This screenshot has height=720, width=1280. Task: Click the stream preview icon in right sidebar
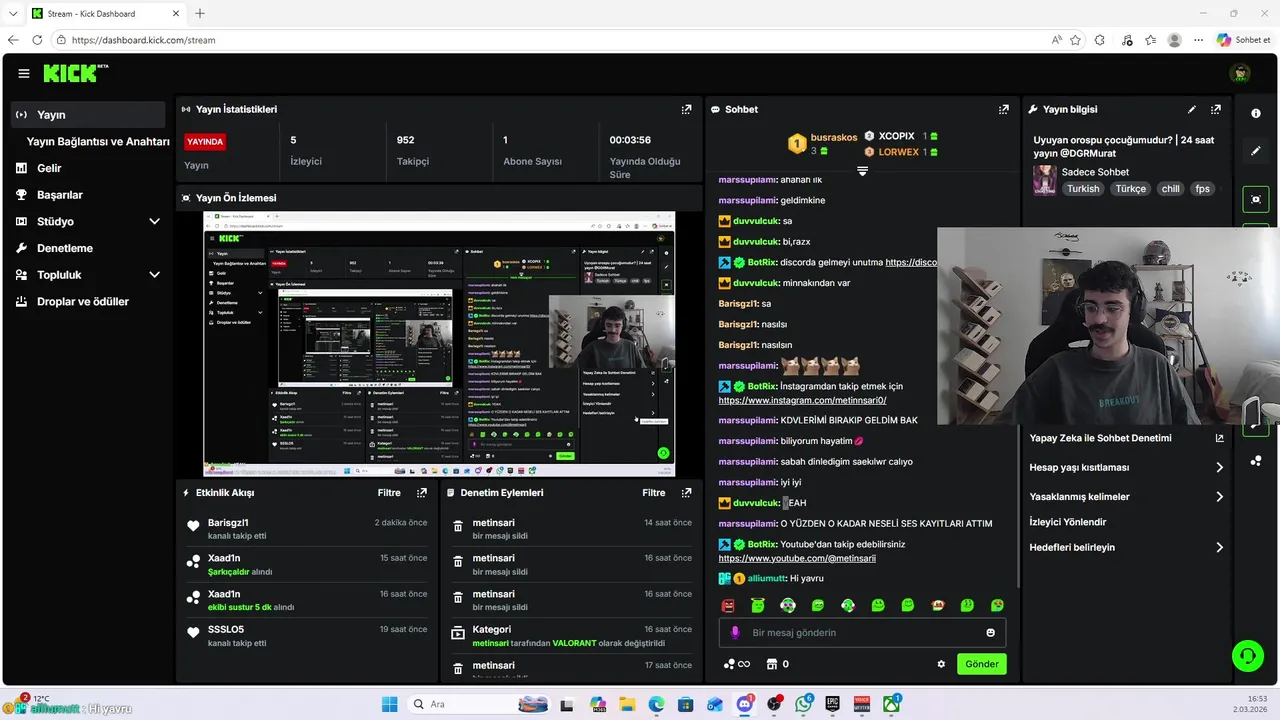coord(1256,199)
